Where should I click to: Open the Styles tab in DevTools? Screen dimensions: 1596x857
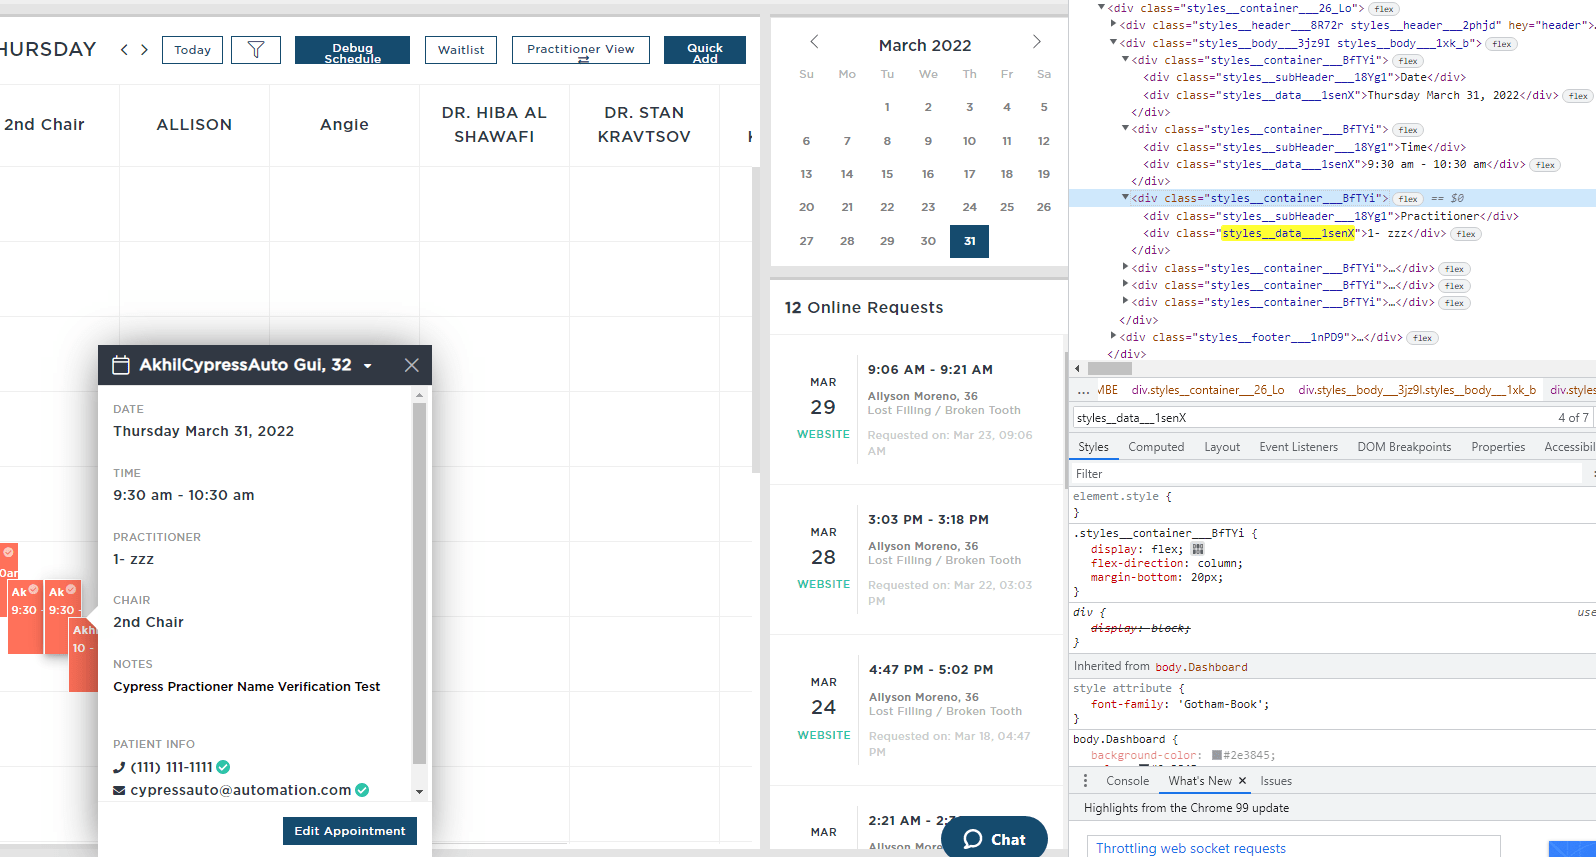(x=1093, y=447)
